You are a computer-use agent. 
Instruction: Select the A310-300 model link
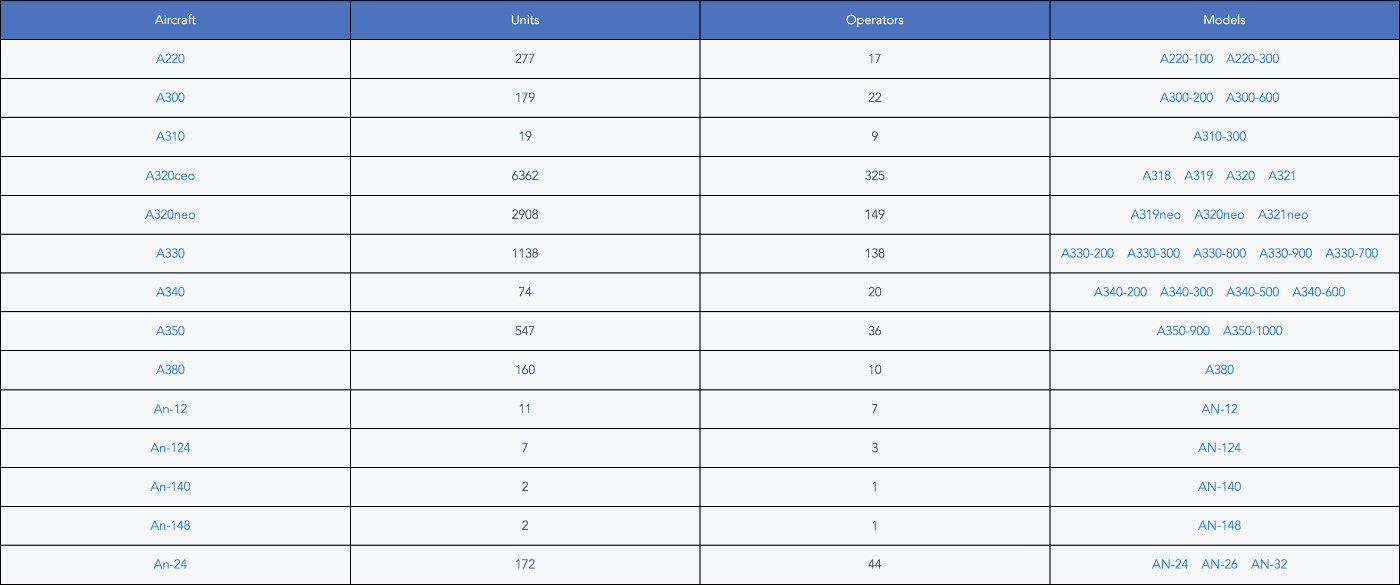tap(1219, 137)
